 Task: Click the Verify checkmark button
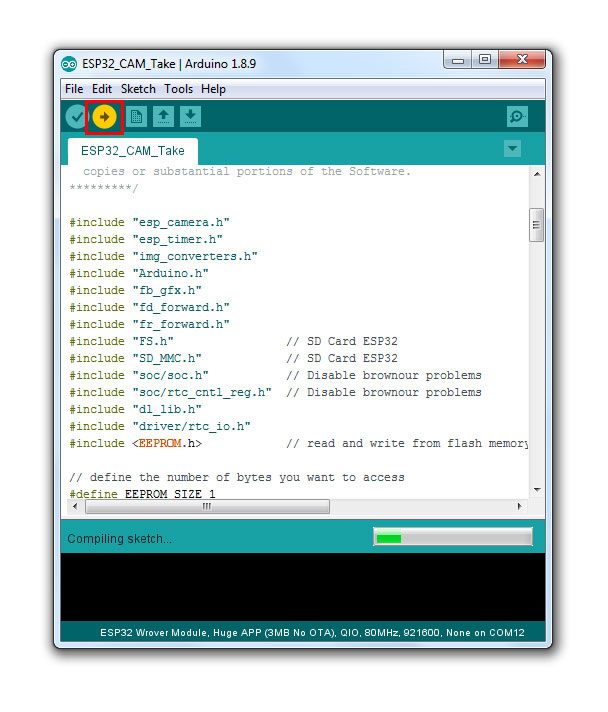[x=76, y=117]
